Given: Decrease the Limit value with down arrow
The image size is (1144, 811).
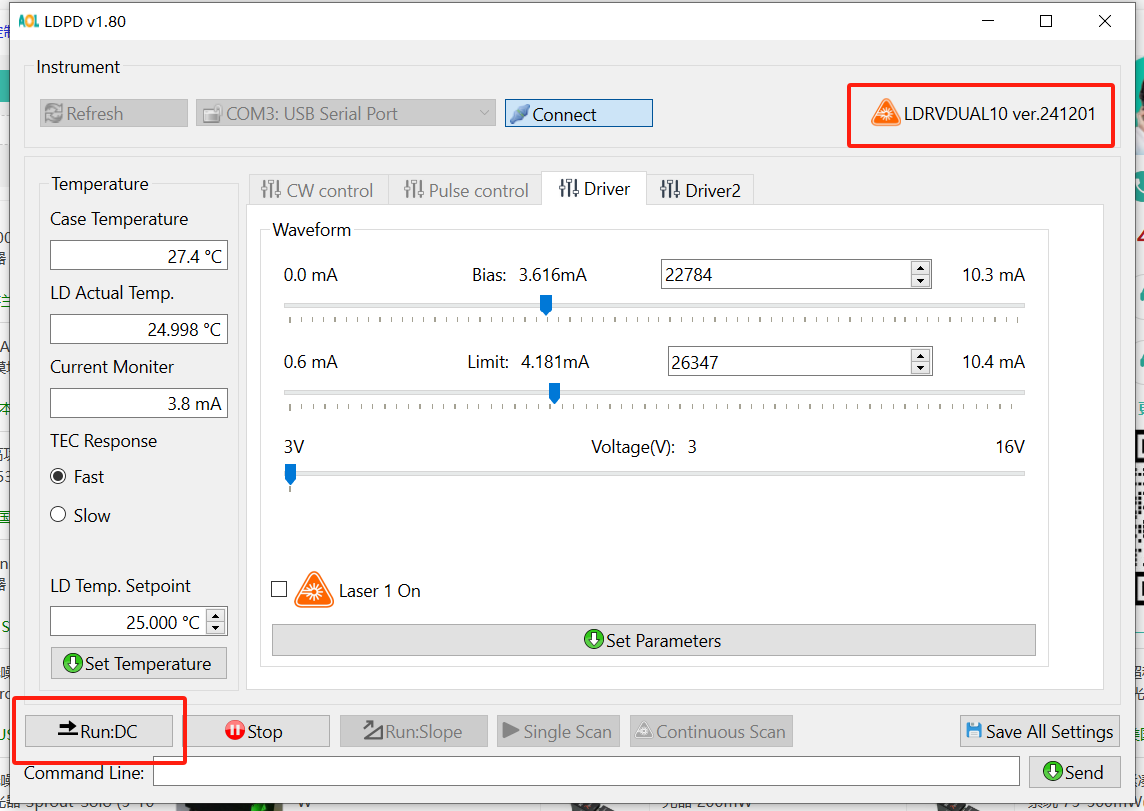Looking at the screenshot, I should [x=921, y=368].
